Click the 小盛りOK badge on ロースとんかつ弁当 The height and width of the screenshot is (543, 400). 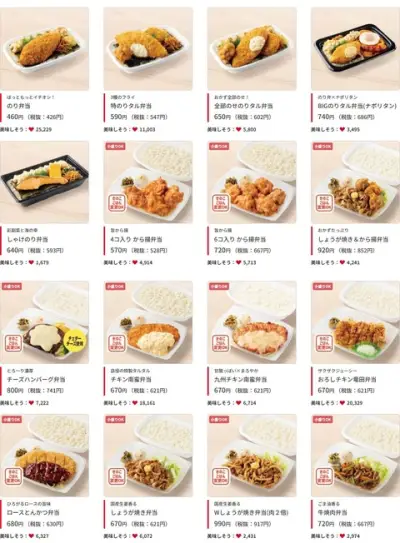(12, 420)
